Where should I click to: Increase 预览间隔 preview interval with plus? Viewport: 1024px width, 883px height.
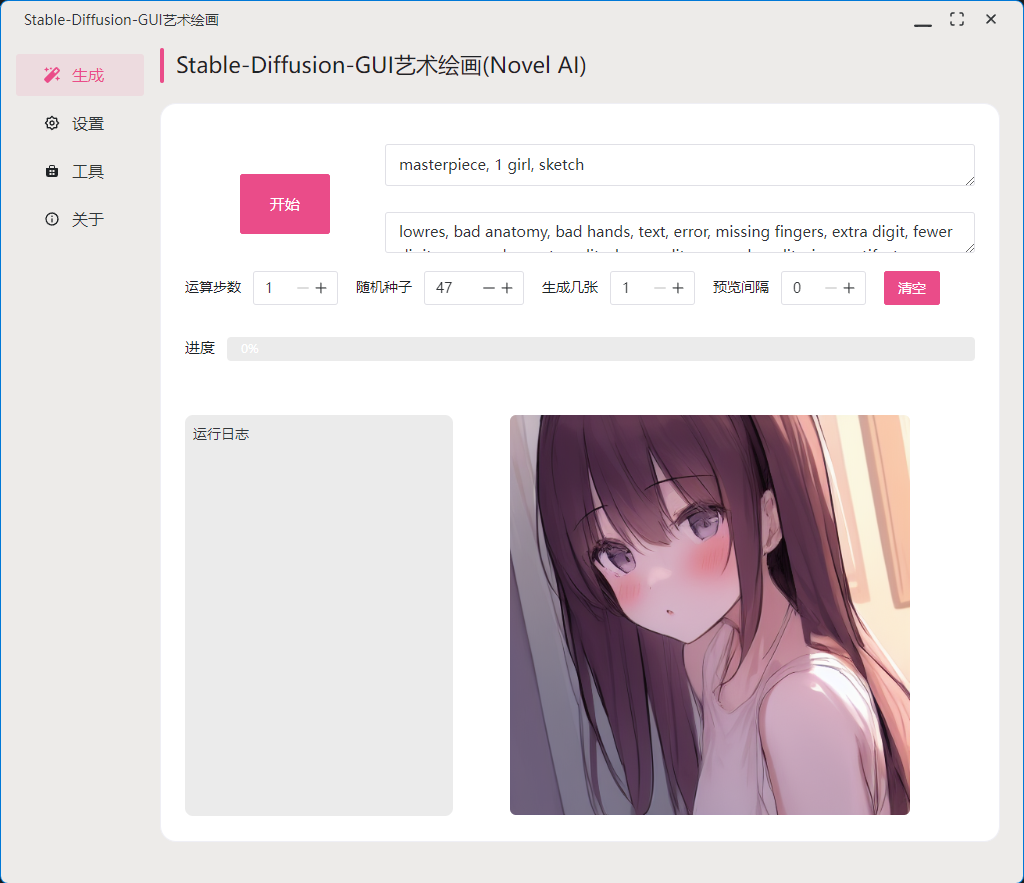(x=849, y=288)
